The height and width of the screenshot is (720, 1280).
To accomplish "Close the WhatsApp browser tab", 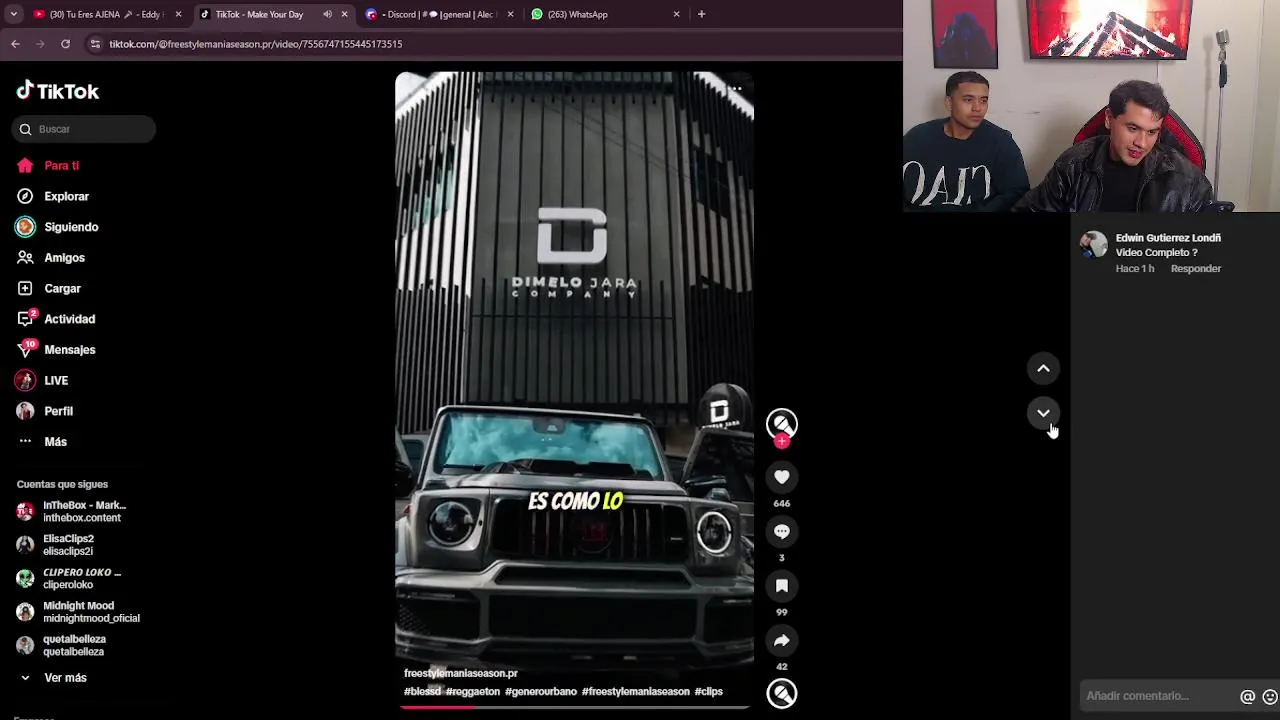I will [x=676, y=15].
